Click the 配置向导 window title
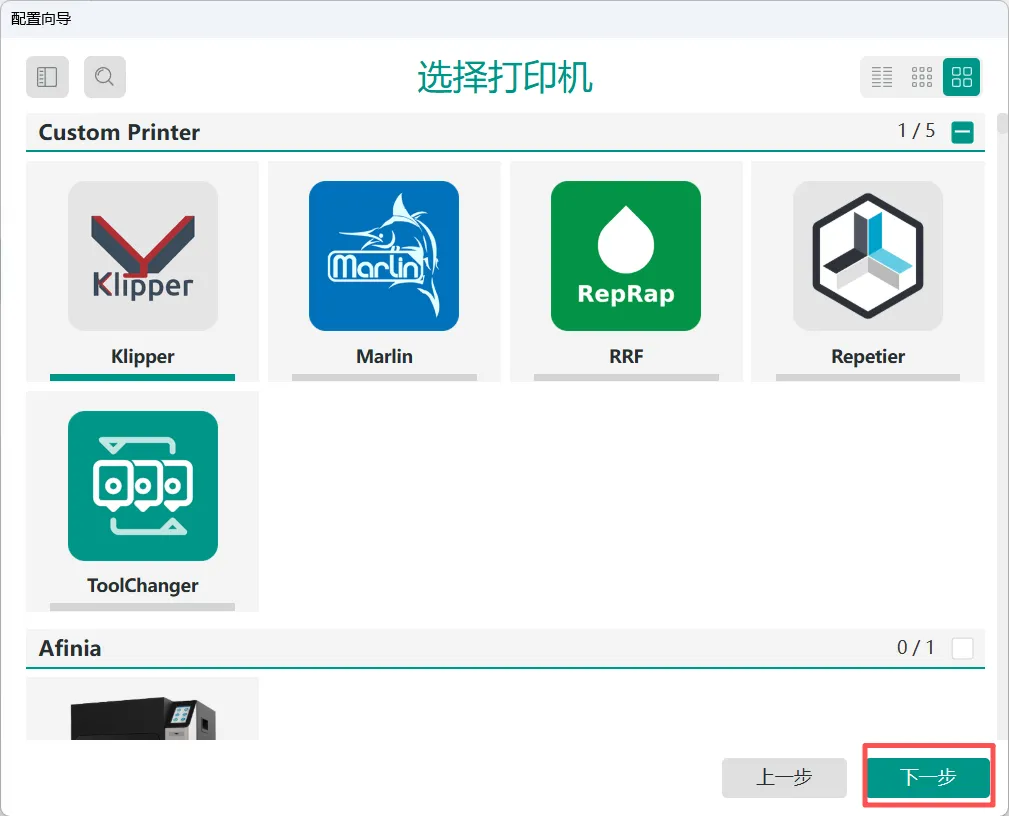 (41, 19)
